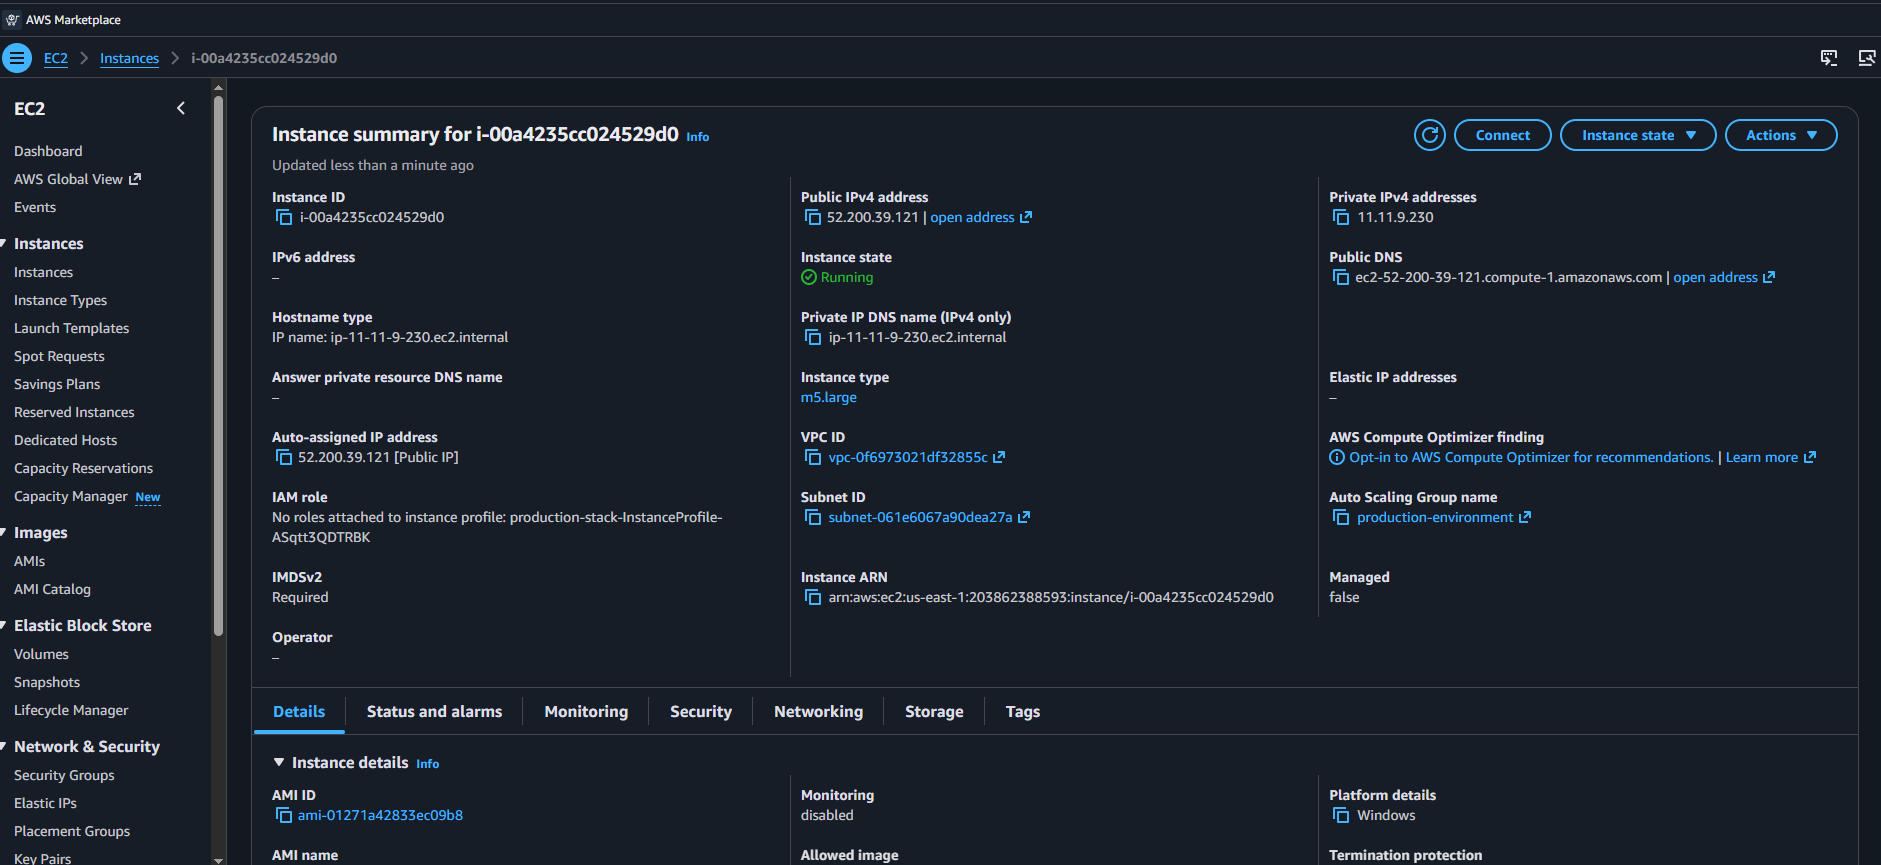Open Launch Templates in sidebar
This screenshot has width=1881, height=865.
[71, 328]
